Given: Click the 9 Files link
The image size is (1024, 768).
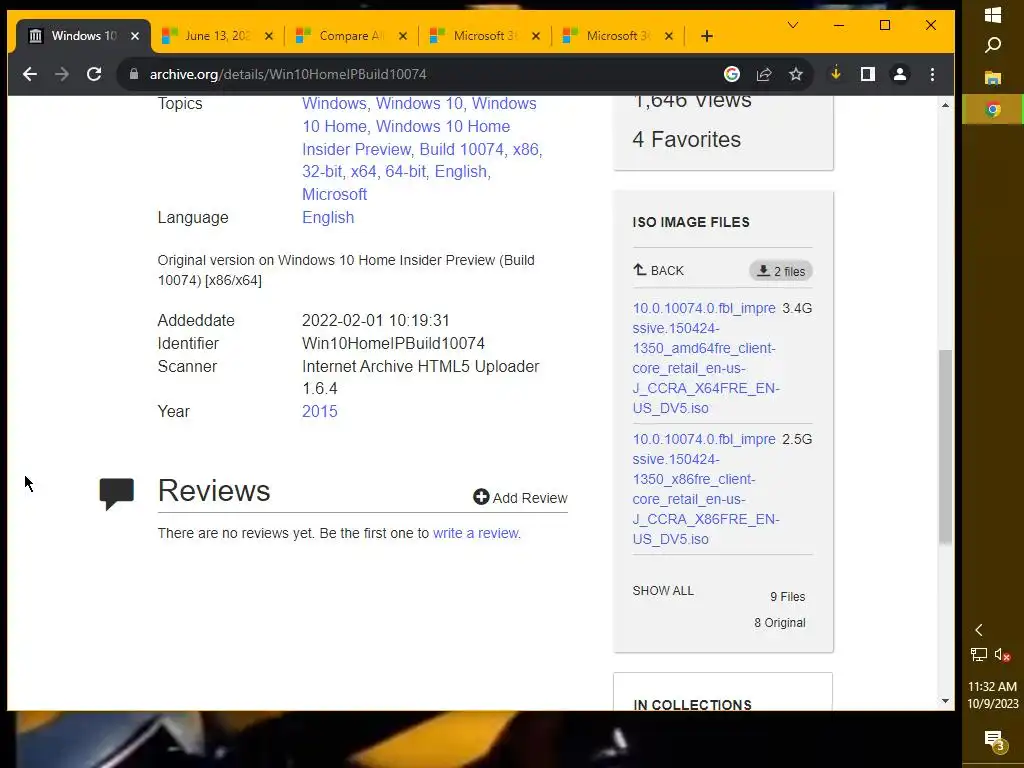Looking at the screenshot, I should tap(788, 597).
